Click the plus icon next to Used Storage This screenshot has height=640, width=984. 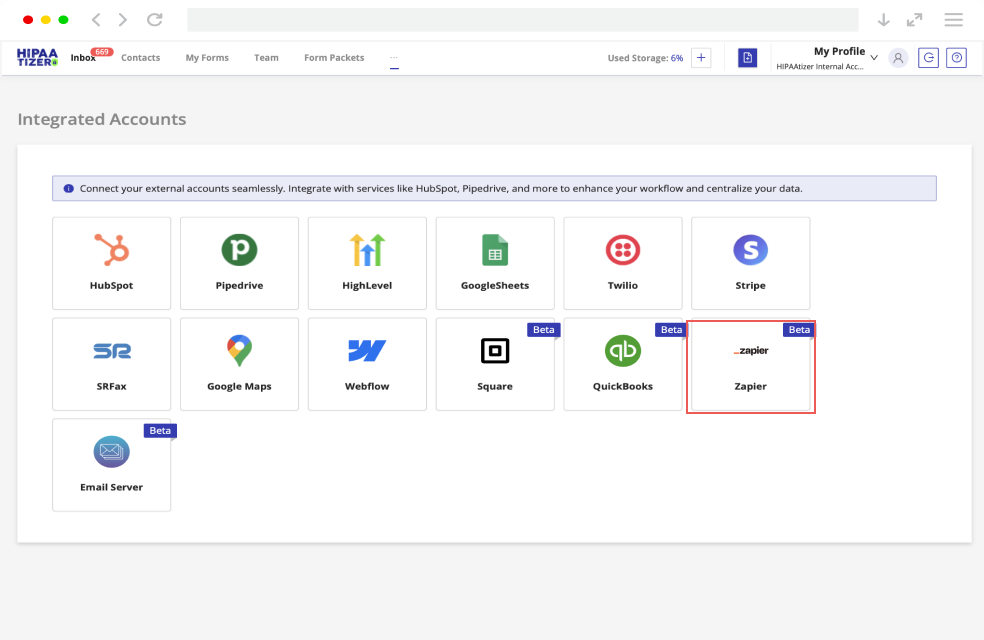[x=701, y=58]
